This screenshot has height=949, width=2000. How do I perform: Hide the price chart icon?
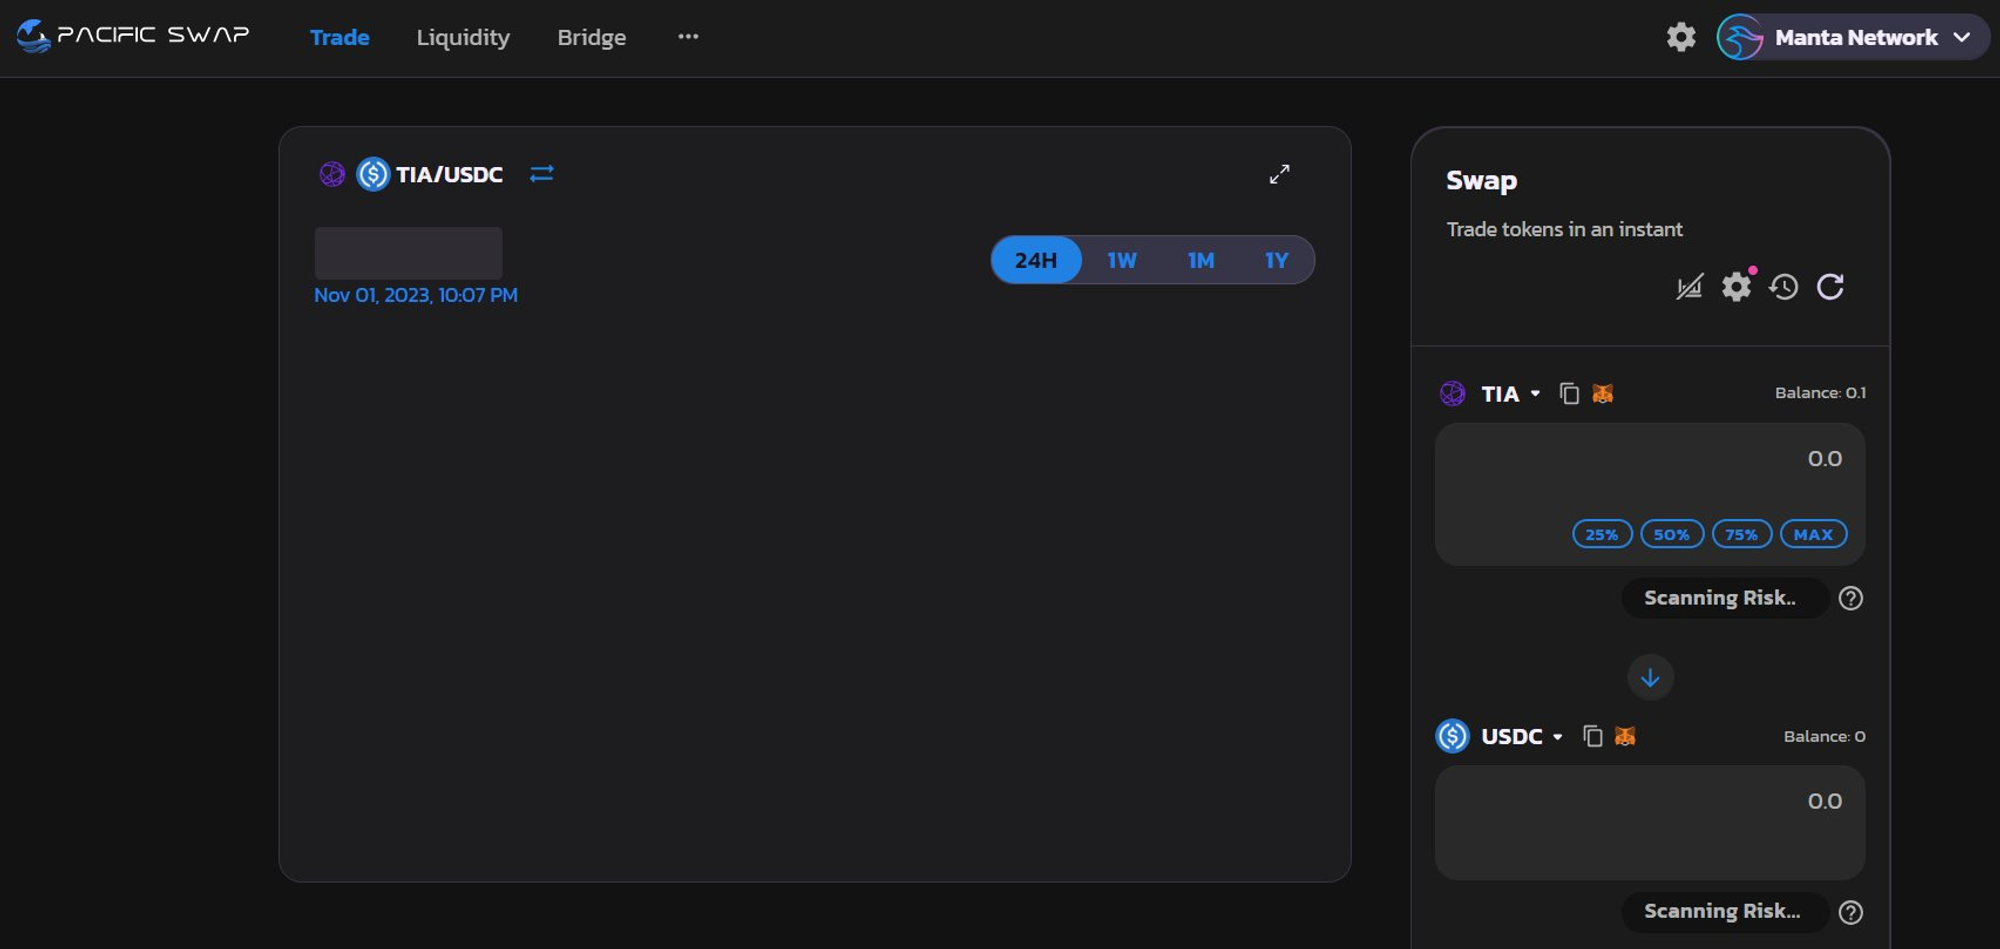(1689, 287)
